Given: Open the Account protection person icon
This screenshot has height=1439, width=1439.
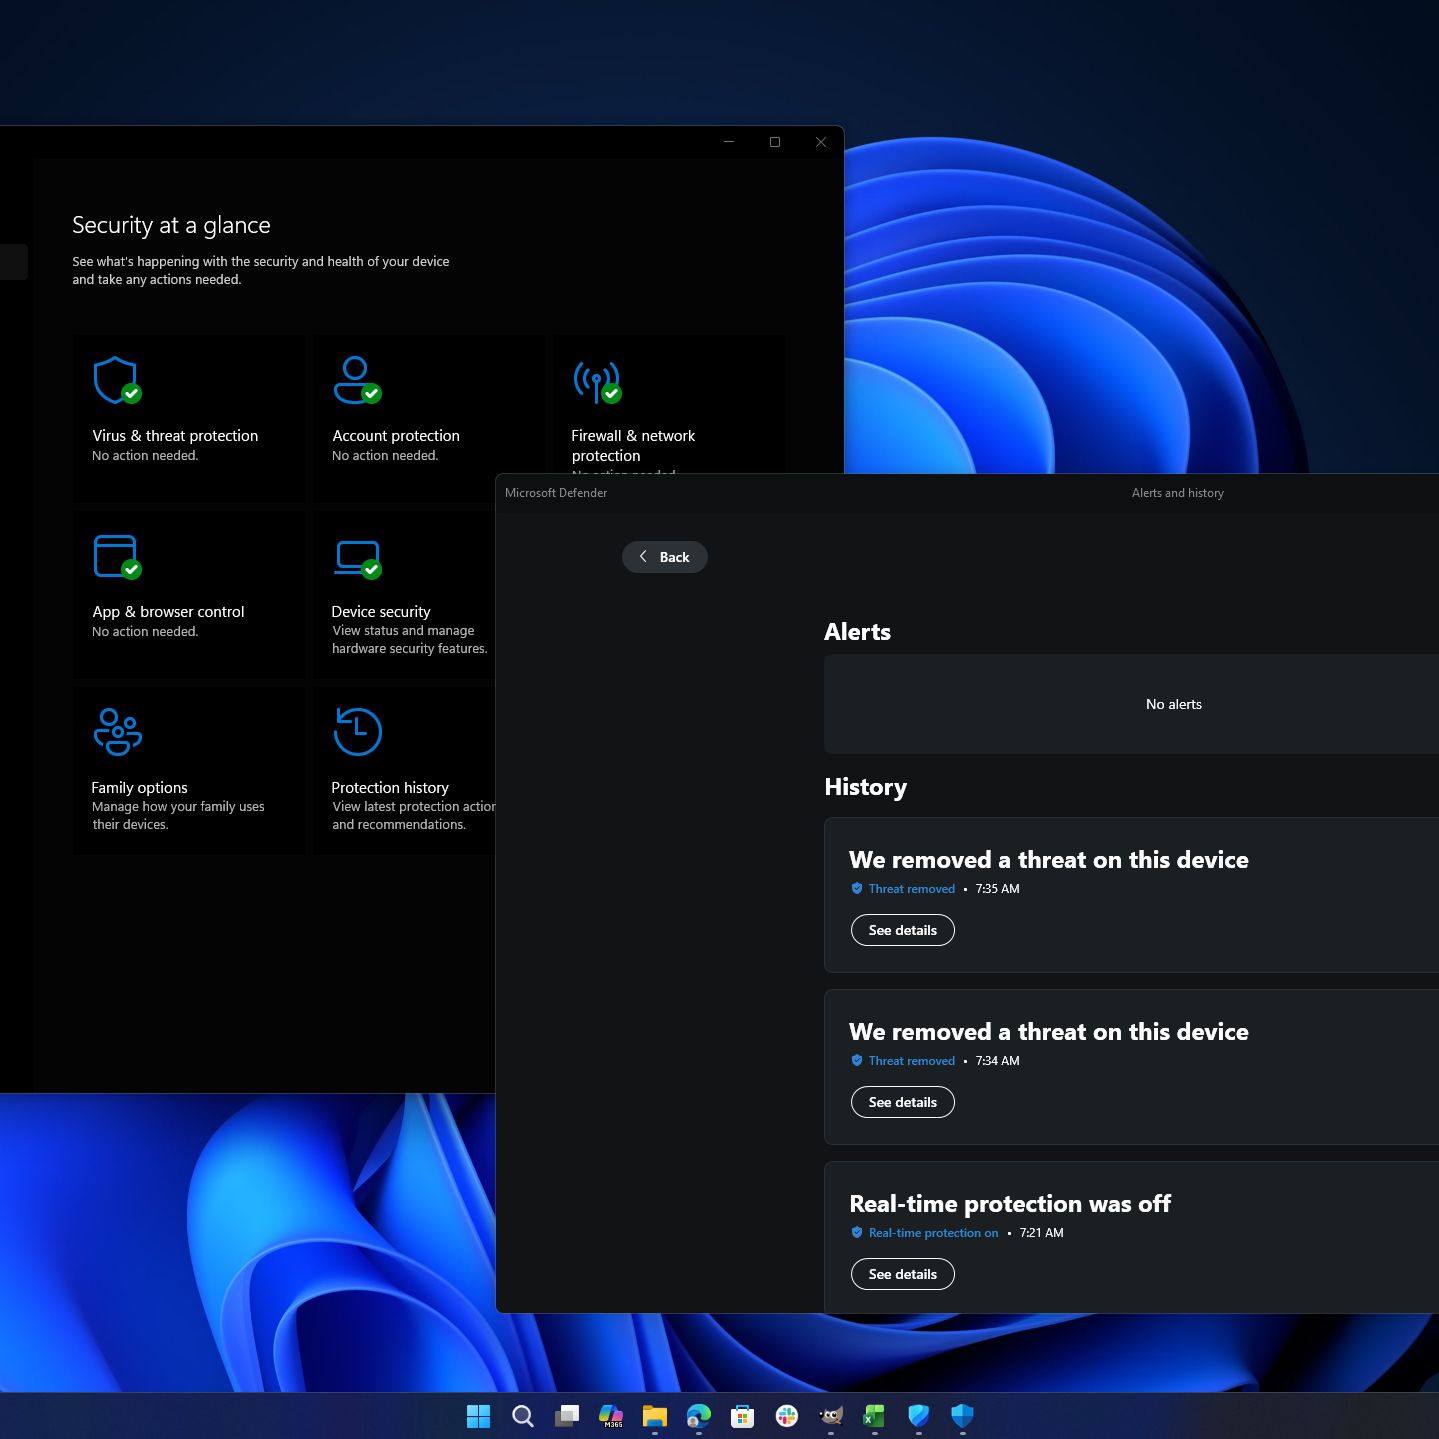Looking at the screenshot, I should coord(357,380).
